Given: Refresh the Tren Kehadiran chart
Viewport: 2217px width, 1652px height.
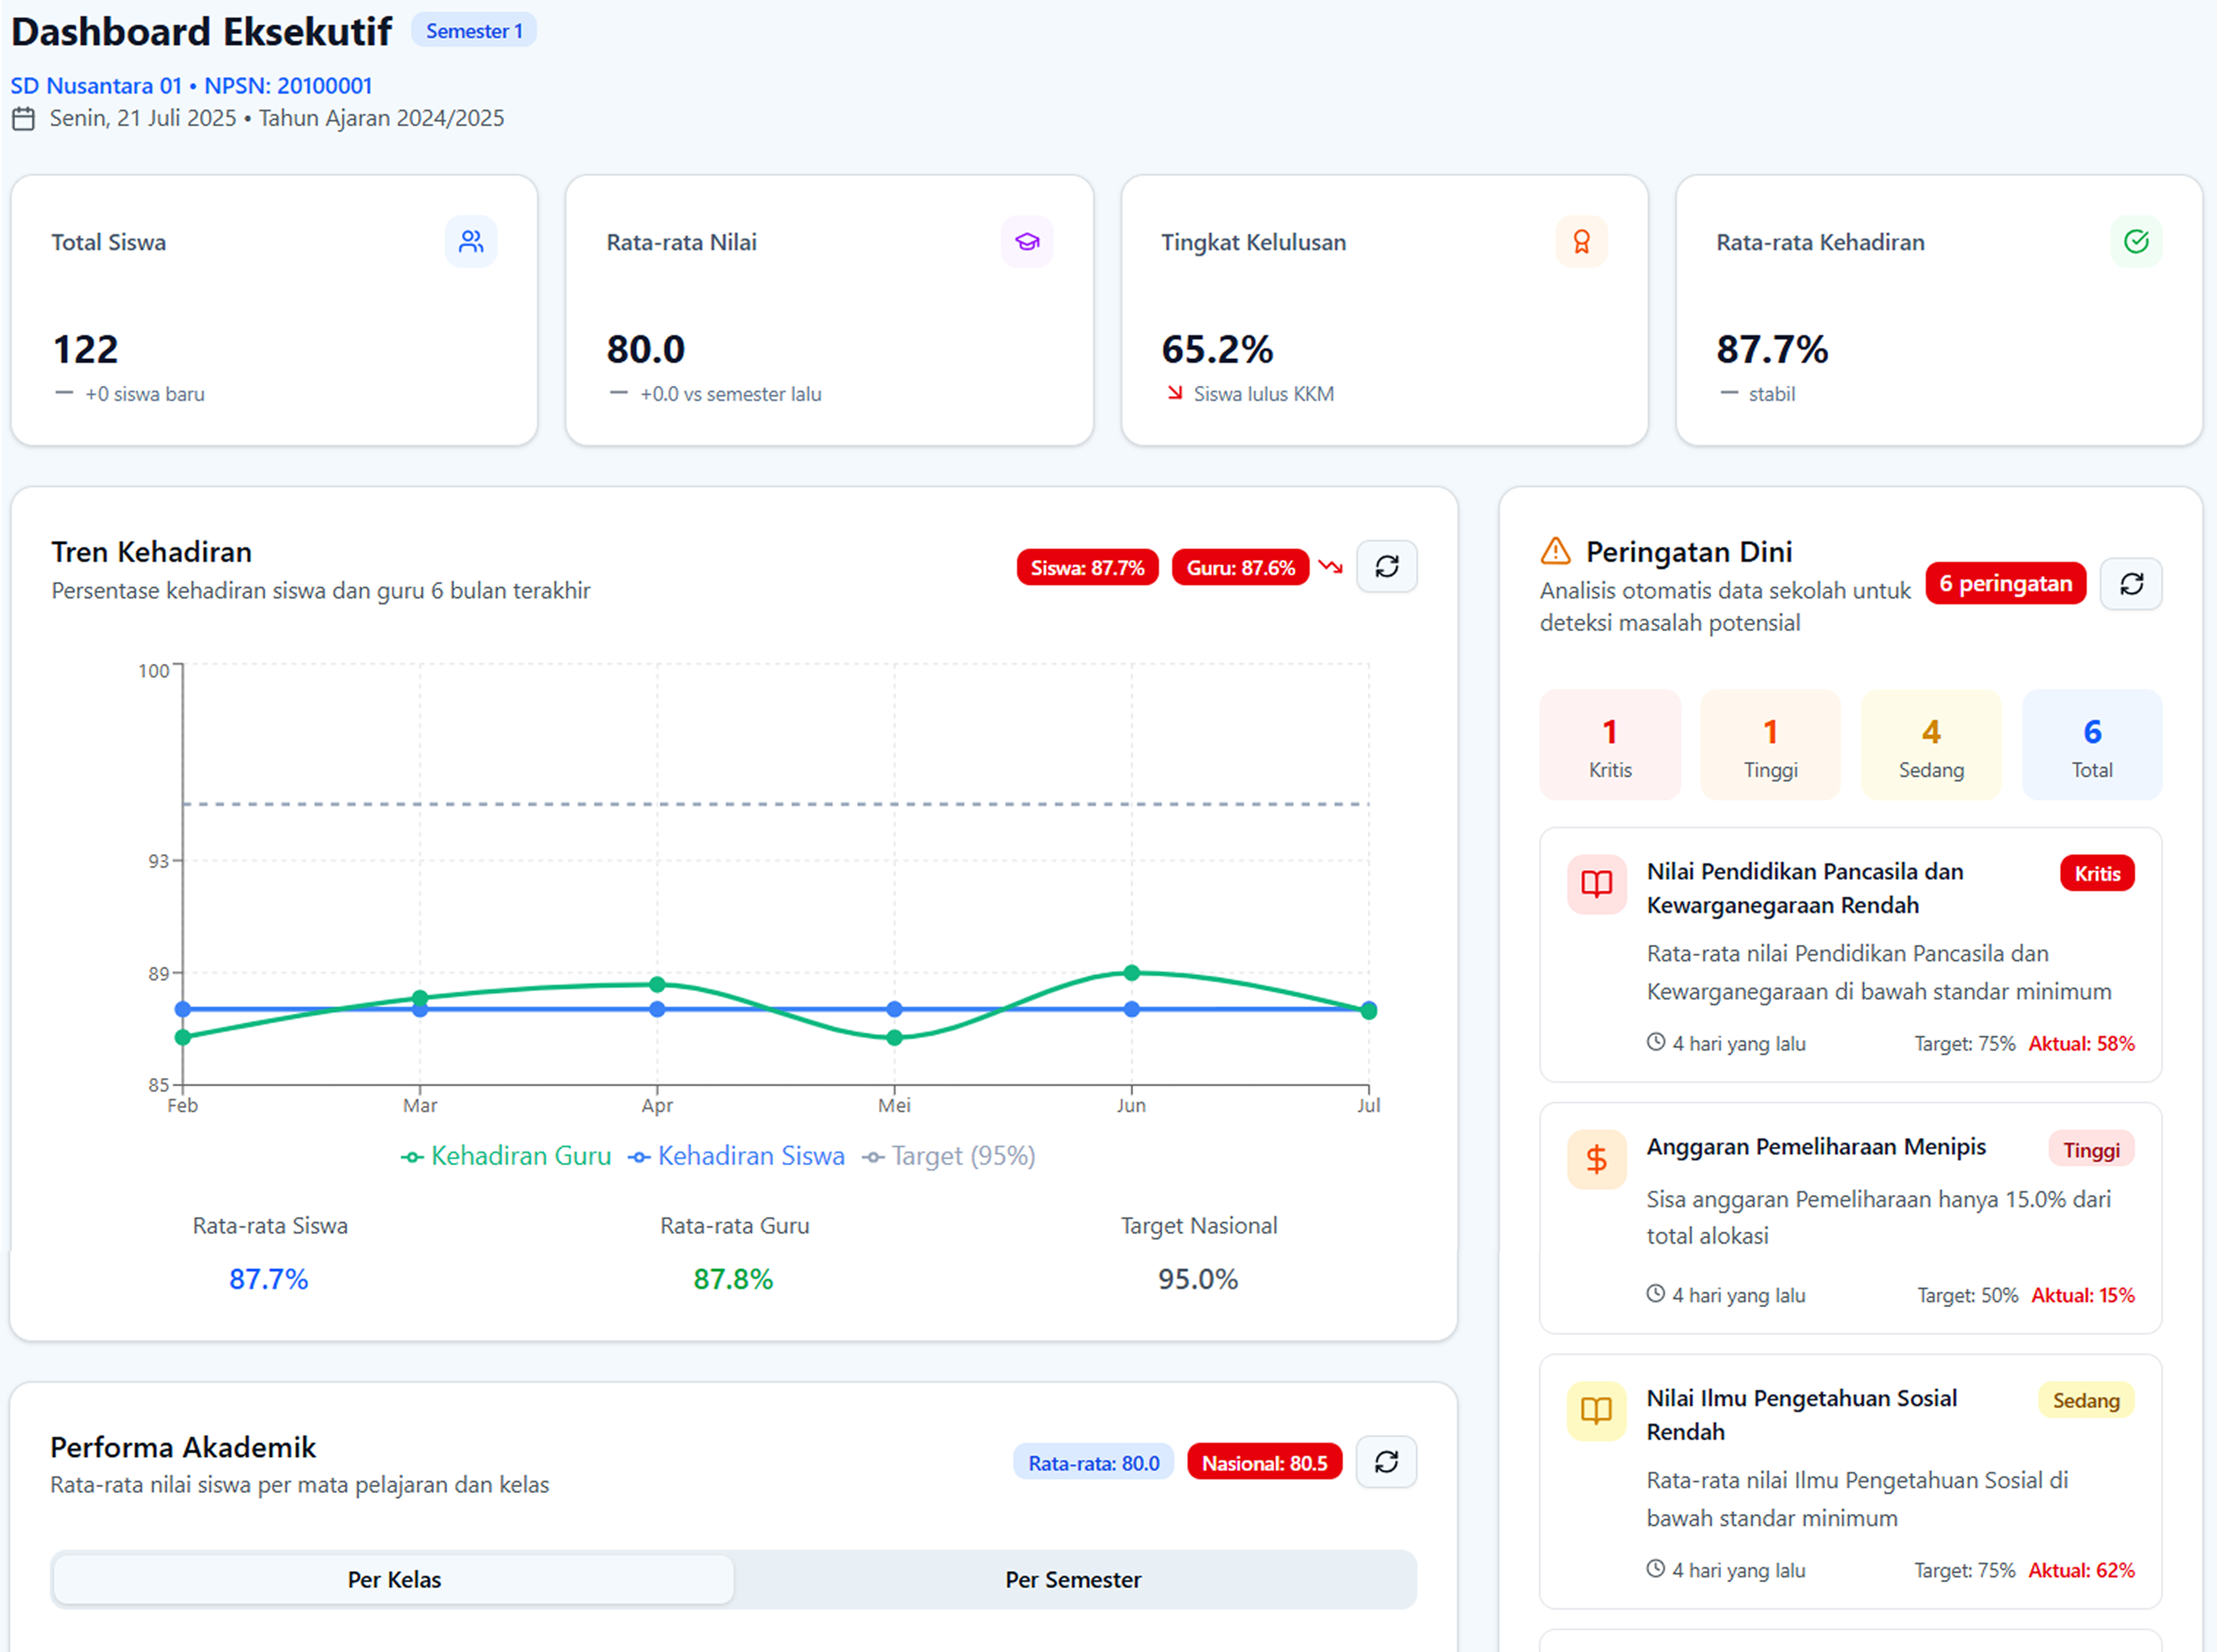Looking at the screenshot, I should [1386, 567].
